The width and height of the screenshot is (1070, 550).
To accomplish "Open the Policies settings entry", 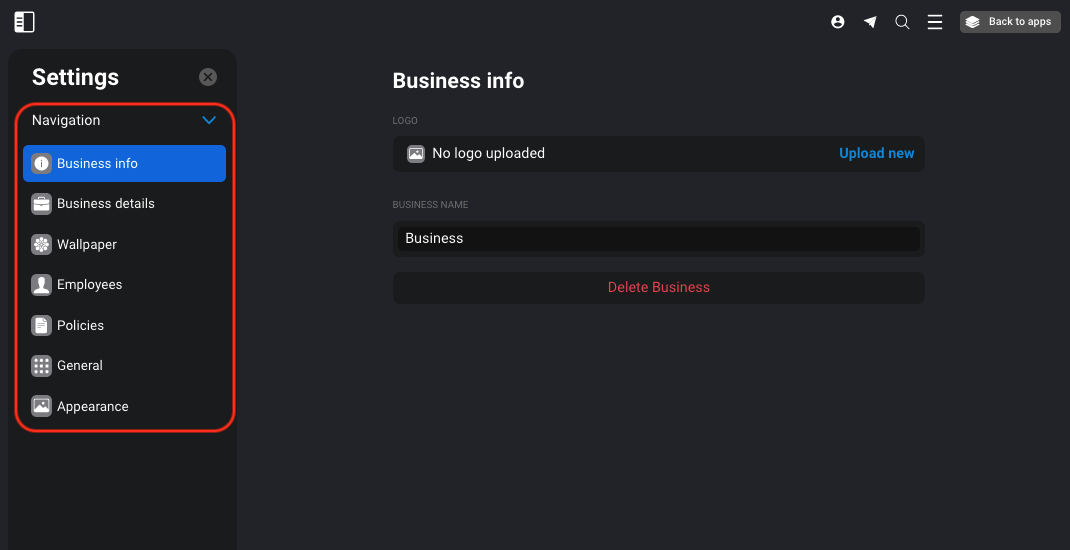I will coord(124,325).
